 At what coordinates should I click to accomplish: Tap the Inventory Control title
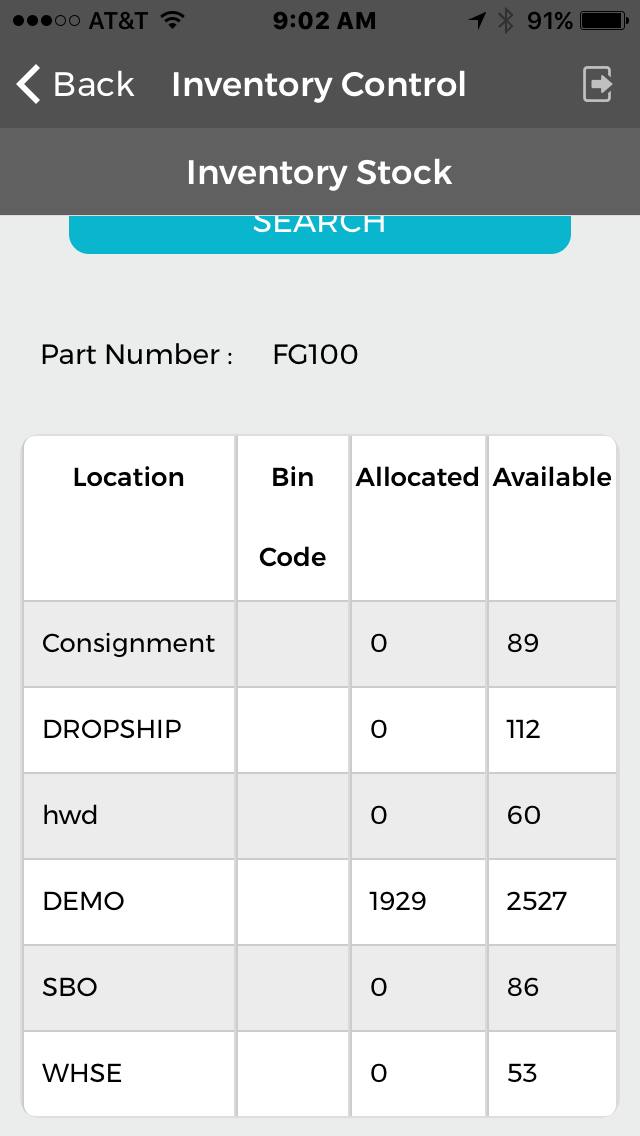[319, 85]
